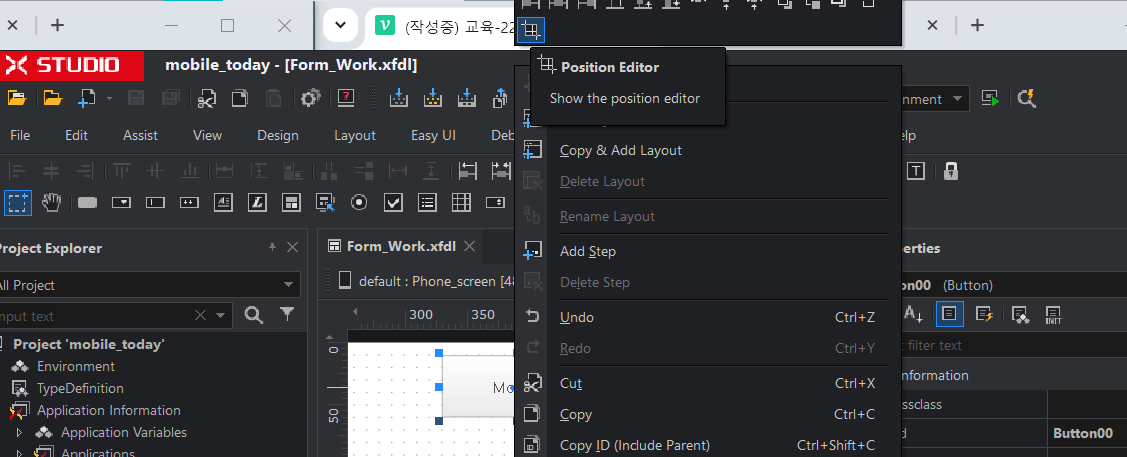1127x457 pixels.
Task: Select the Div component tool
Action: click(x=291, y=203)
